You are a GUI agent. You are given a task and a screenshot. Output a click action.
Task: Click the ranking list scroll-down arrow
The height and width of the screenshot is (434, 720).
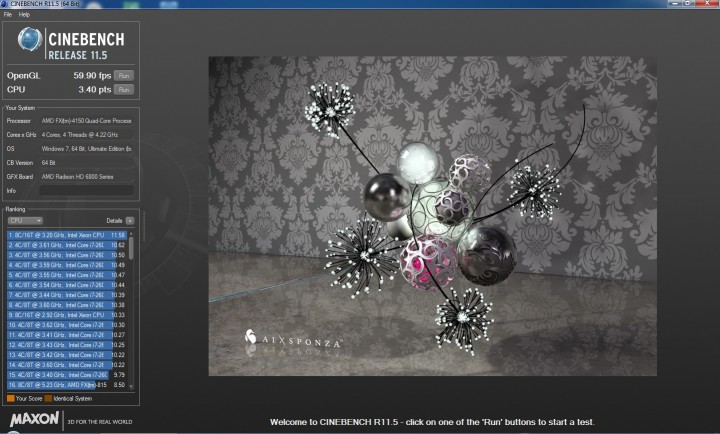coord(131,387)
